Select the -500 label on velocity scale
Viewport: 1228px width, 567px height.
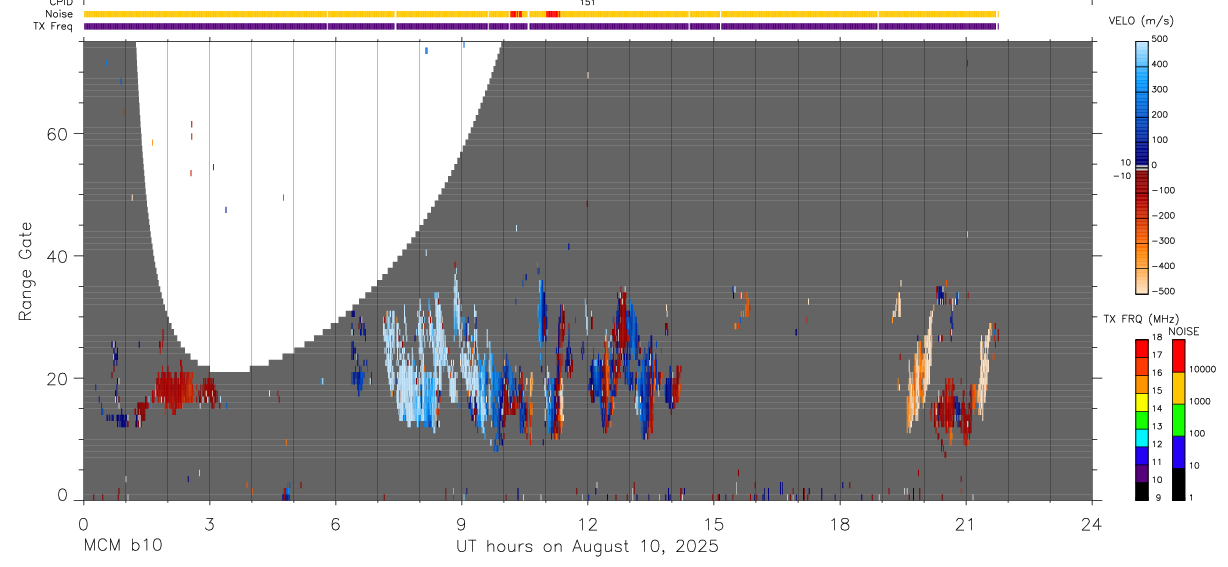point(1161,291)
